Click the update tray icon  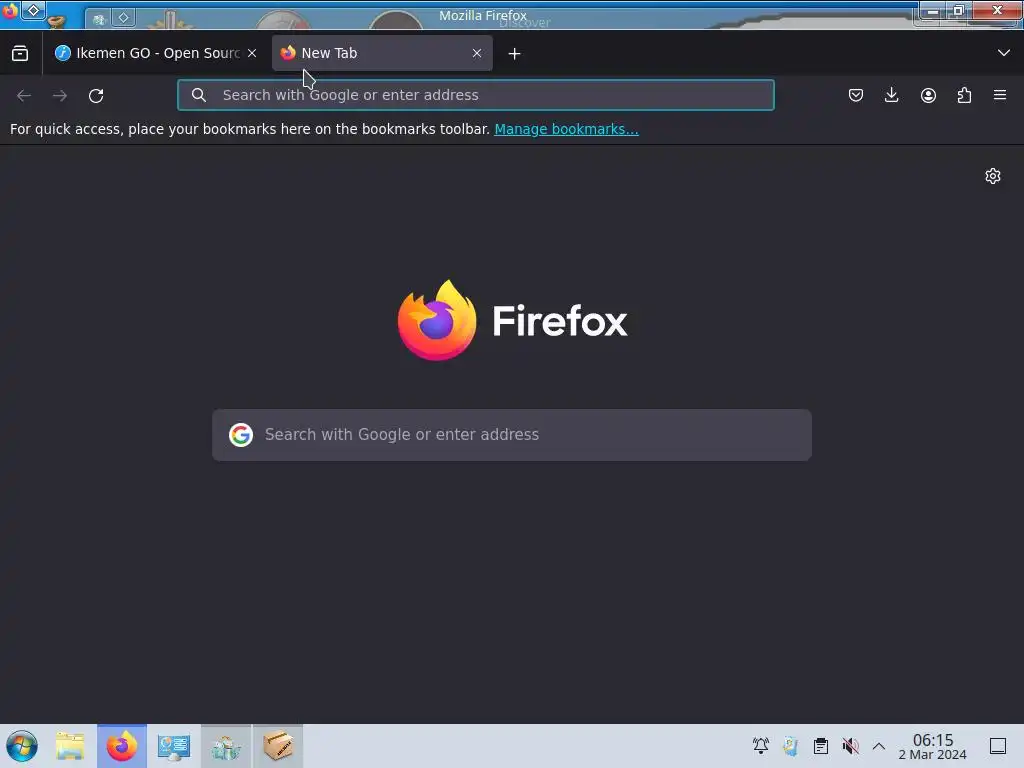pos(791,746)
